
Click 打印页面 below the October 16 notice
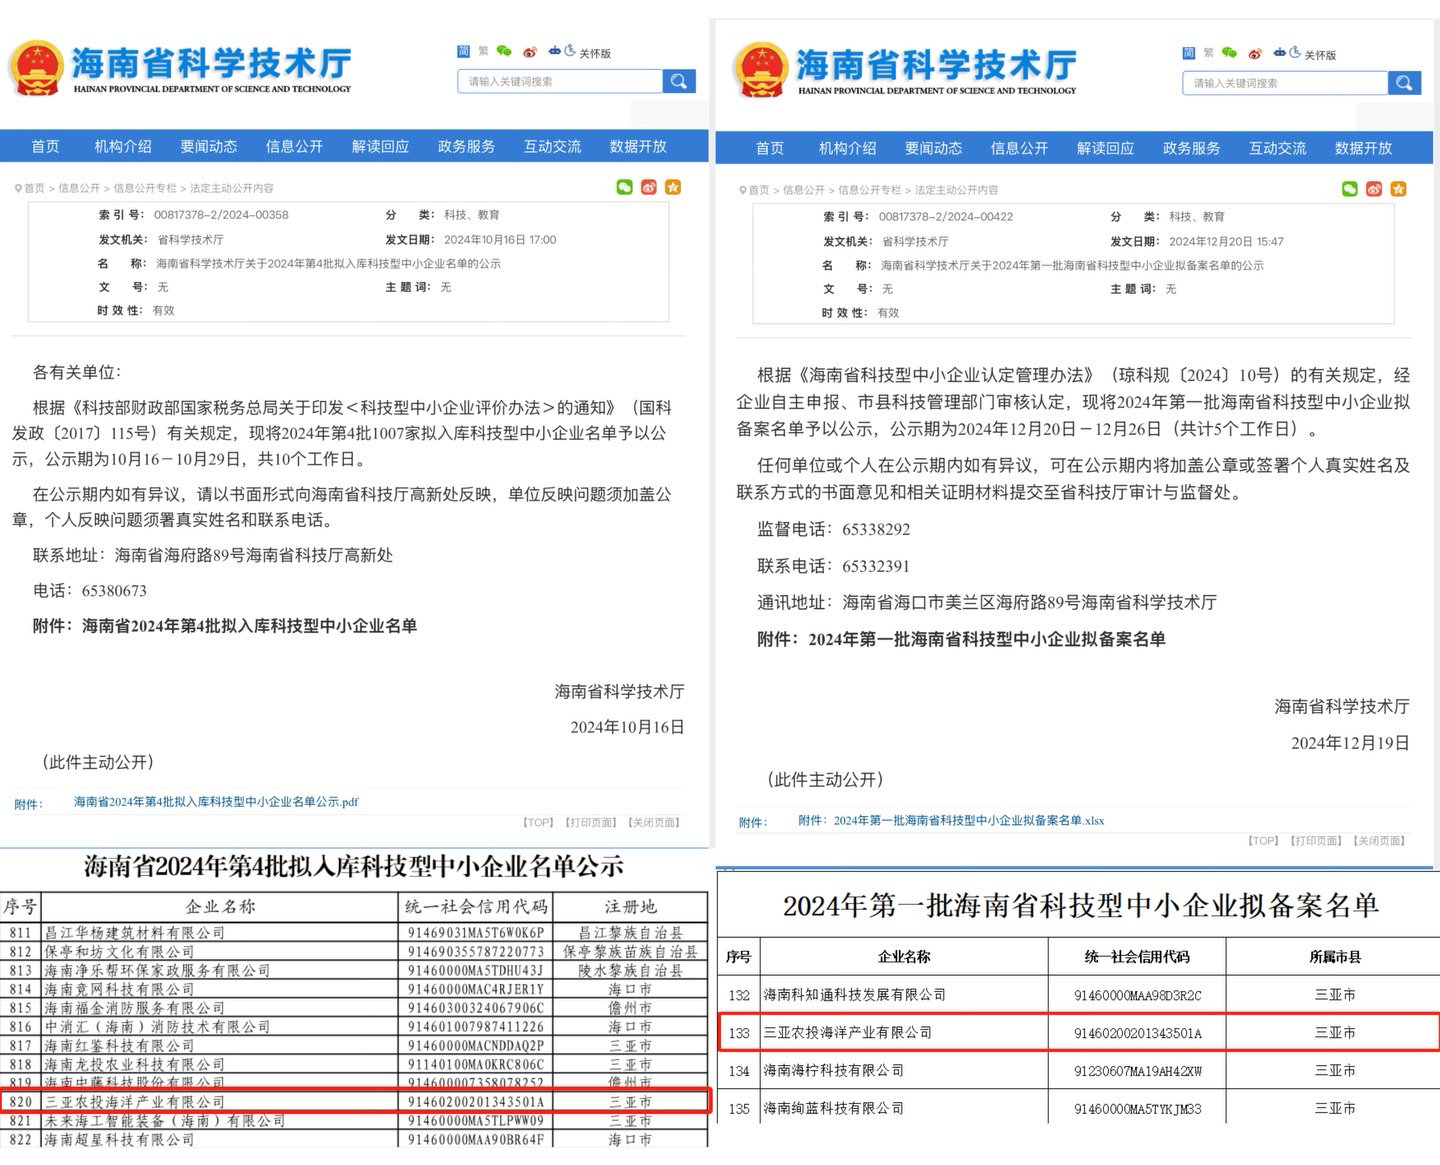point(590,823)
